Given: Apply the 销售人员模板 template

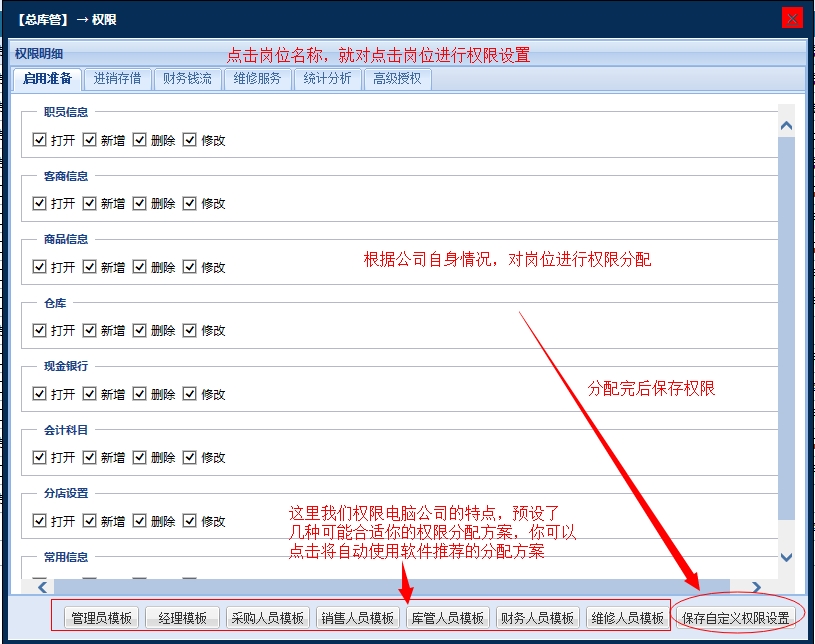Looking at the screenshot, I should (x=356, y=617).
